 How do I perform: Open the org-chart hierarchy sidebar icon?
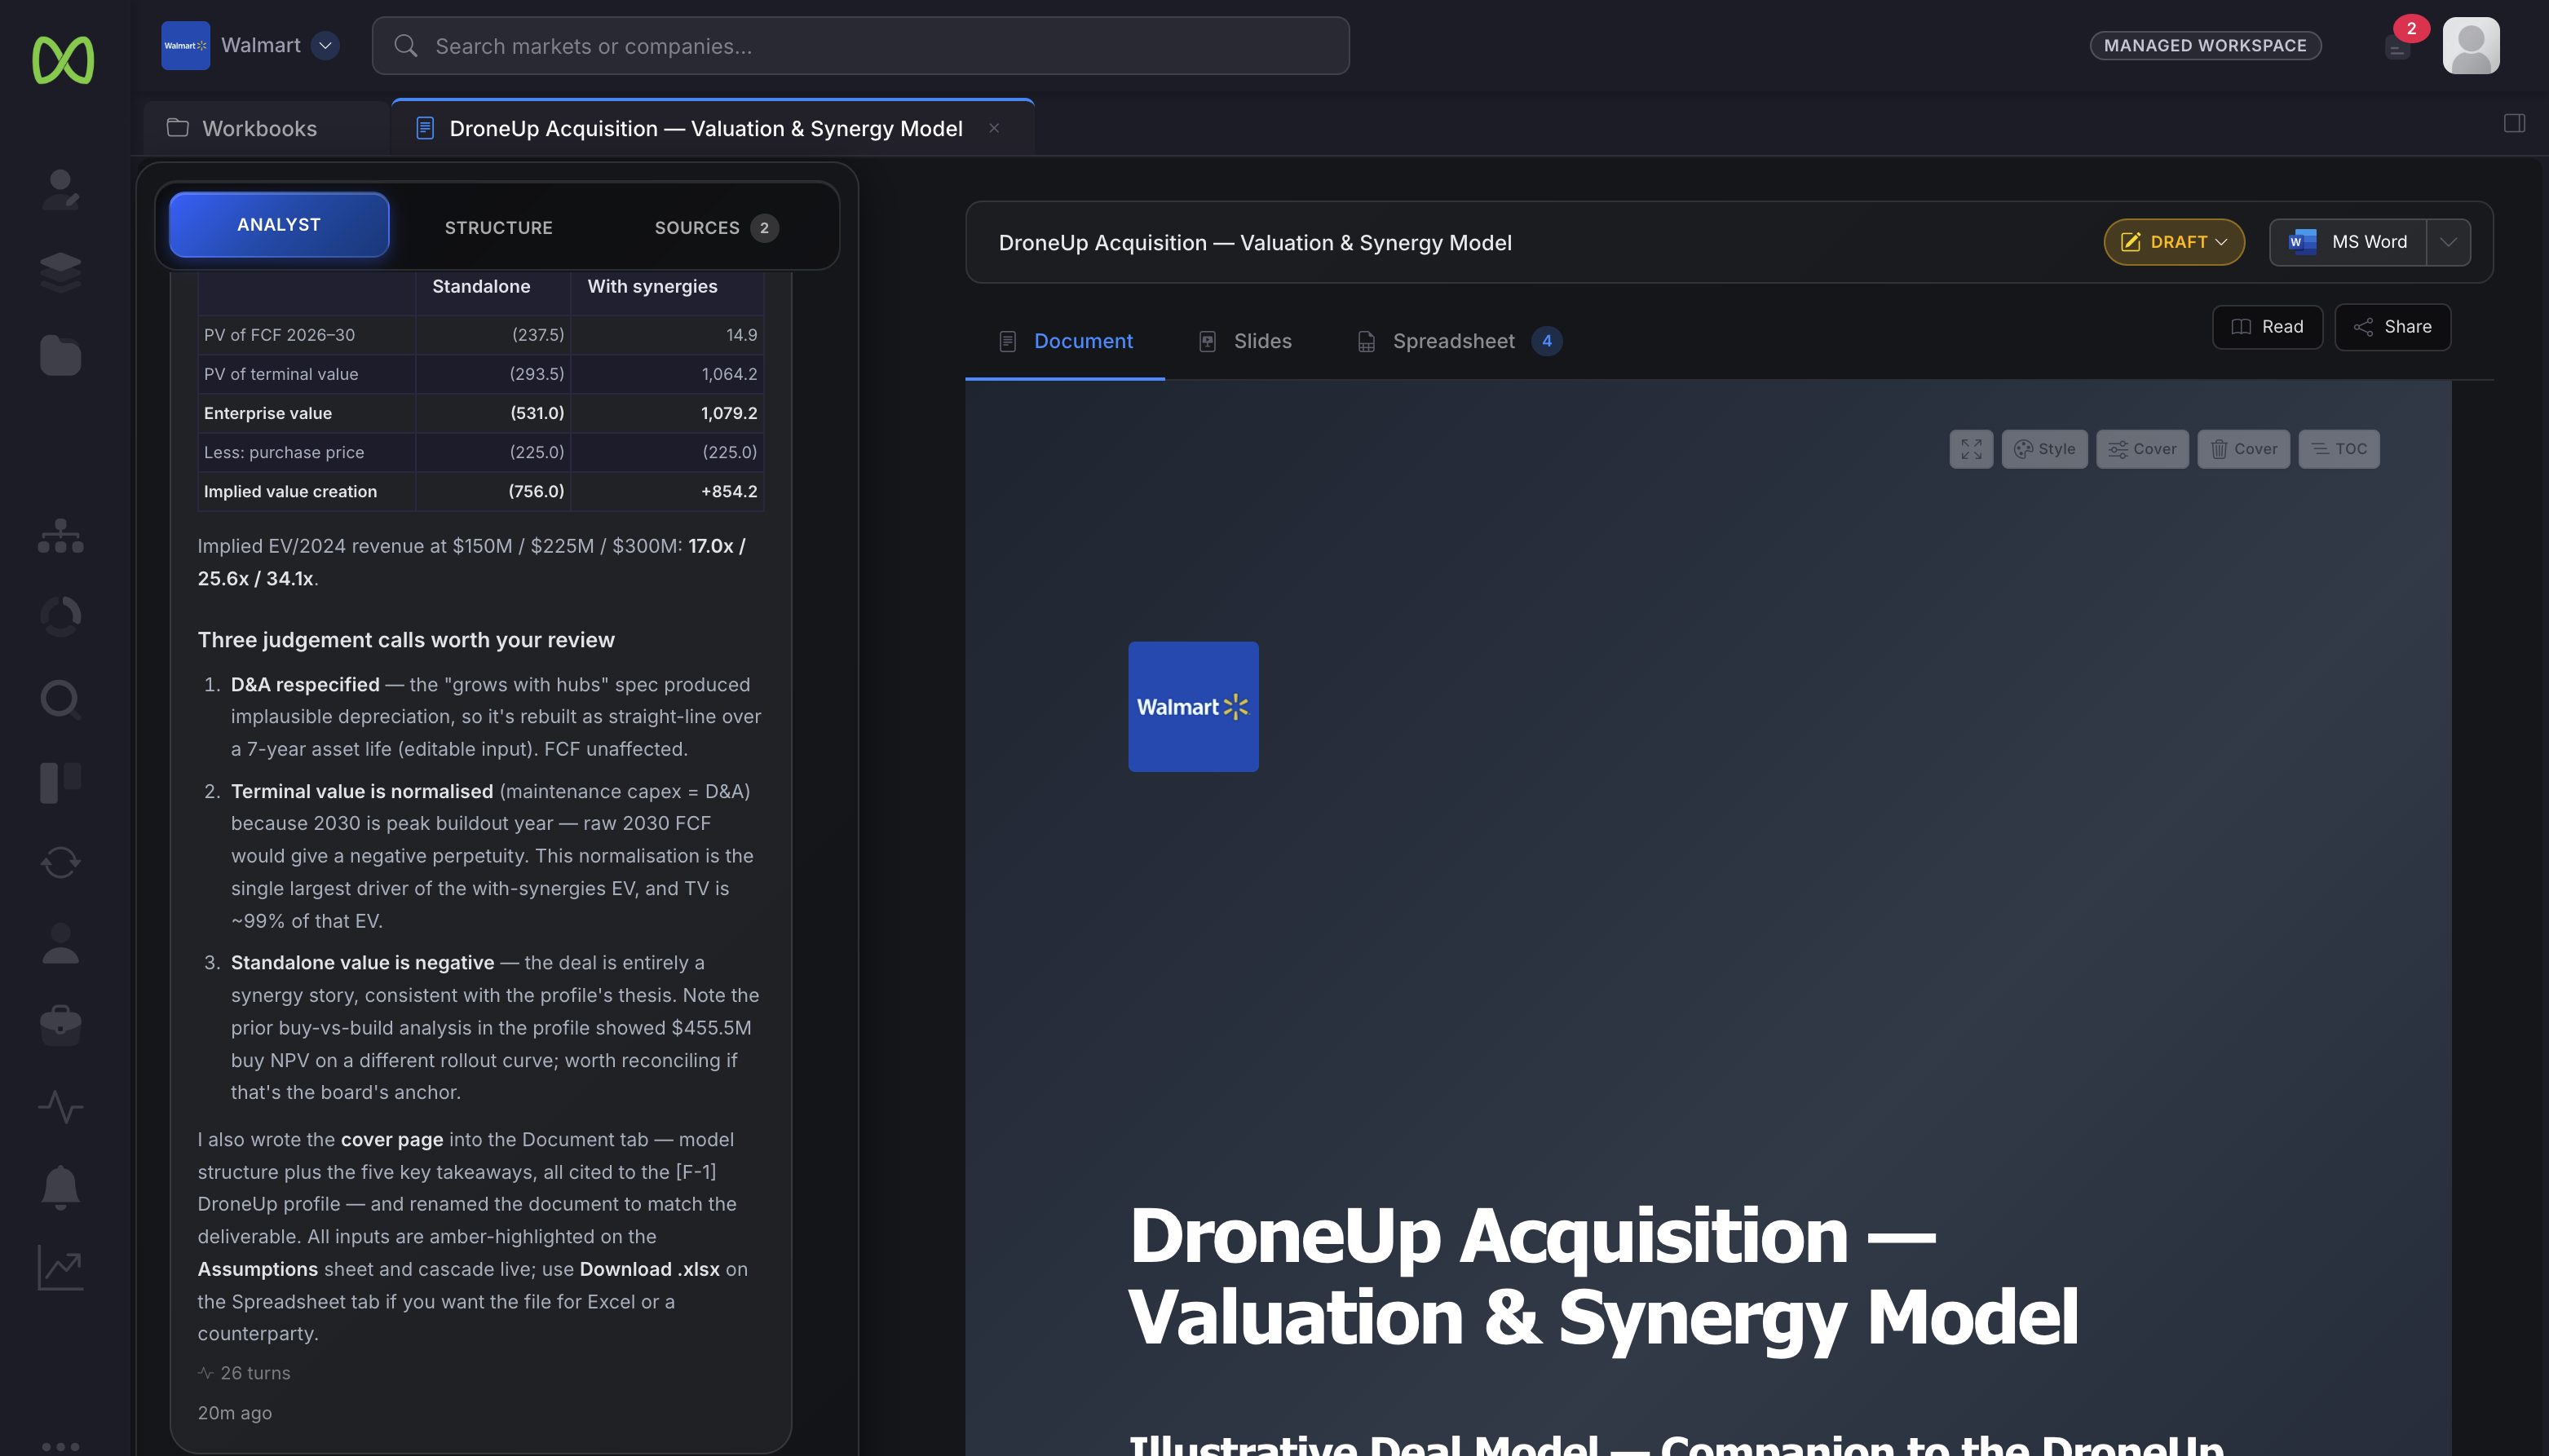[x=61, y=535]
